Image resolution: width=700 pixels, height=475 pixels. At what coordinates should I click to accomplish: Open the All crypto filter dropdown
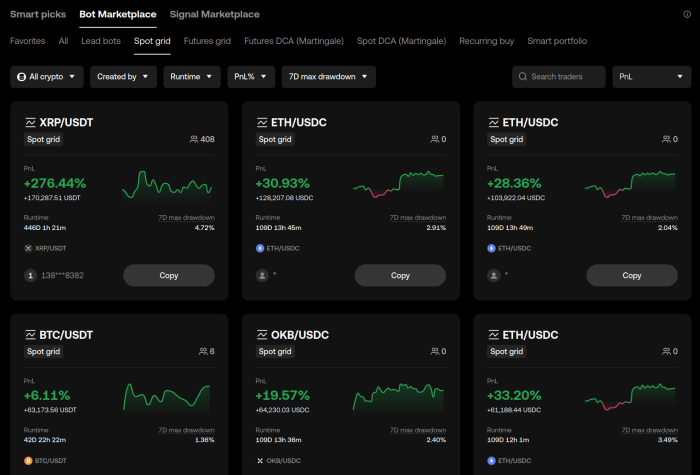pos(46,77)
